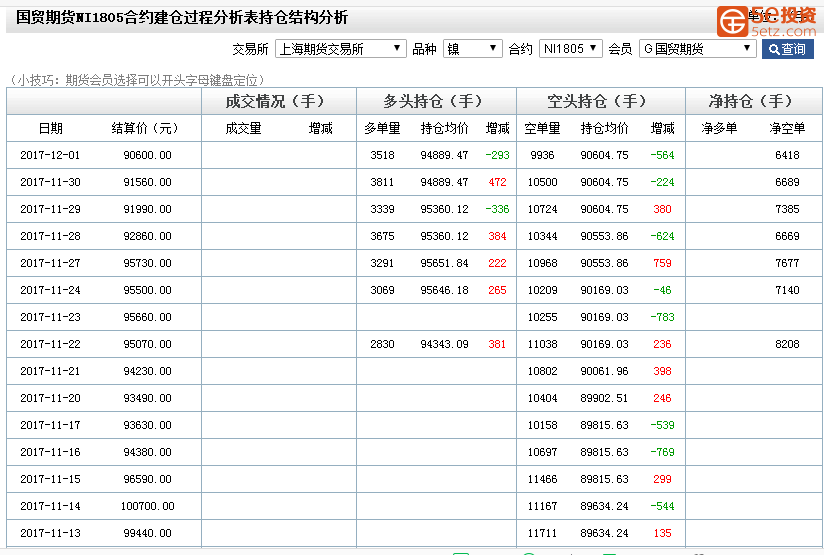Open the 合约 contract dropdown showing NI1805

tap(570, 49)
